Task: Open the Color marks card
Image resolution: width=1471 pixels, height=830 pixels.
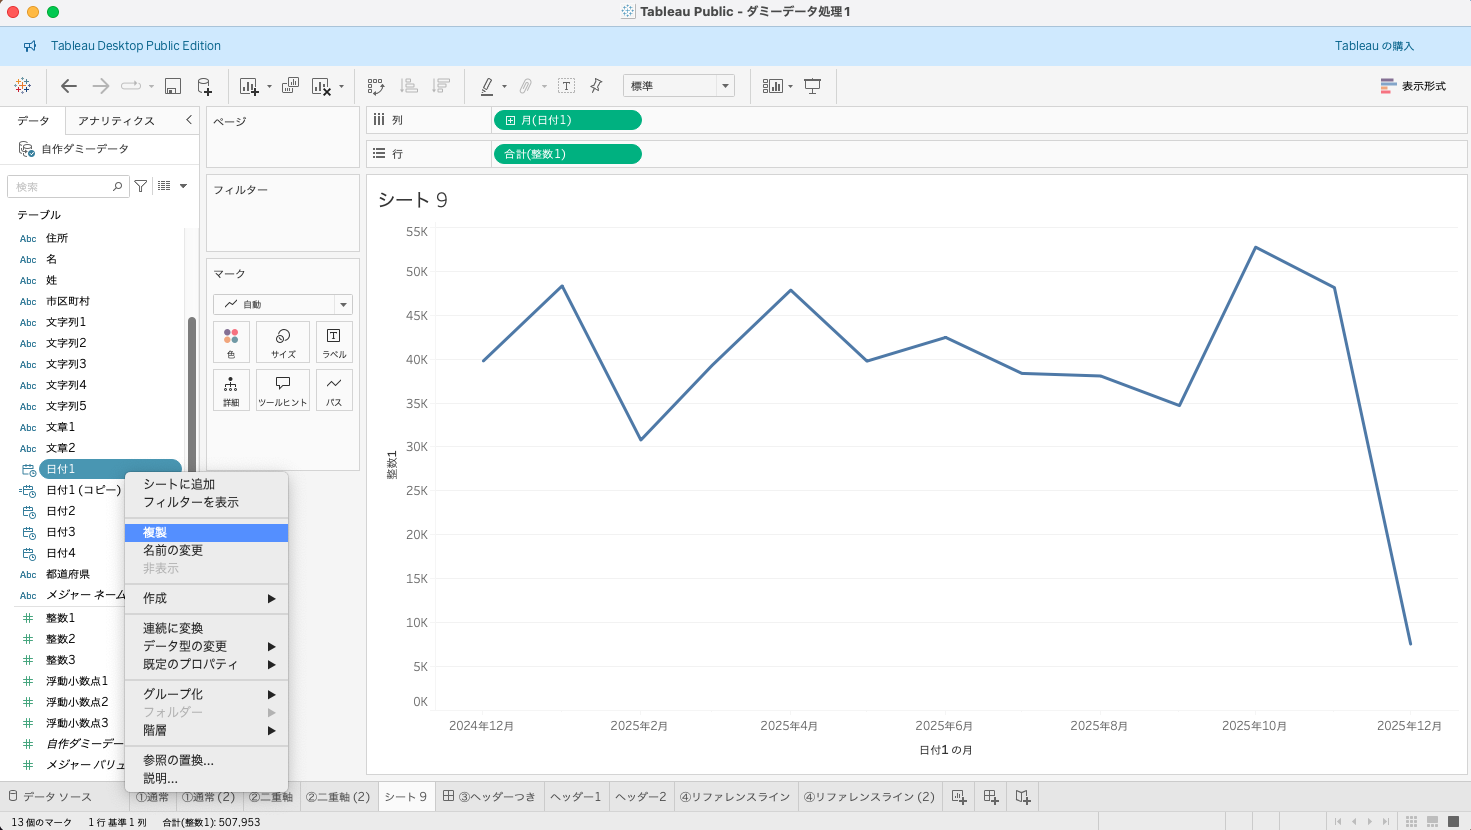Action: click(231, 342)
